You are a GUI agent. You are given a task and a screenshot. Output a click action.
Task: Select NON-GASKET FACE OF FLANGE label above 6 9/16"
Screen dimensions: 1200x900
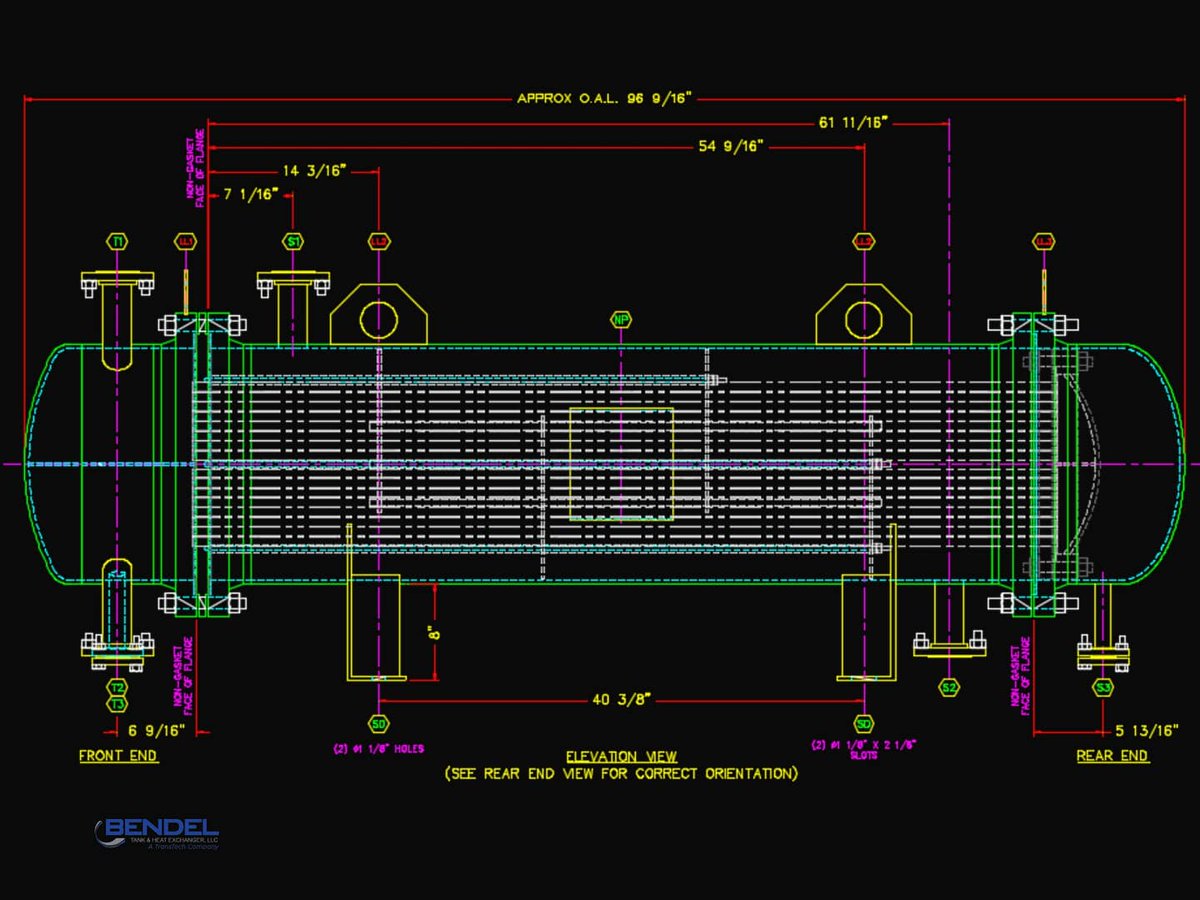184,675
